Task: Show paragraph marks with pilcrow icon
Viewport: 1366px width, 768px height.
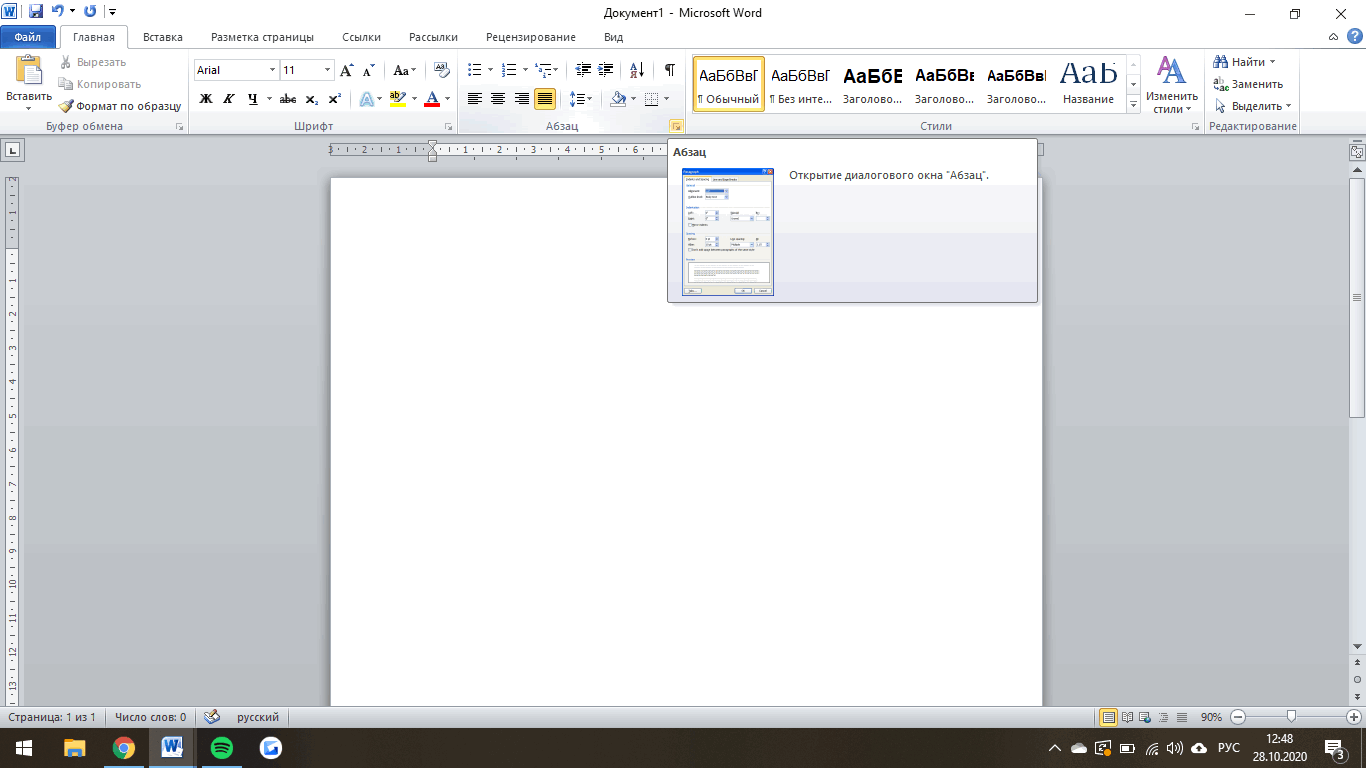Action: pyautogui.click(x=669, y=70)
